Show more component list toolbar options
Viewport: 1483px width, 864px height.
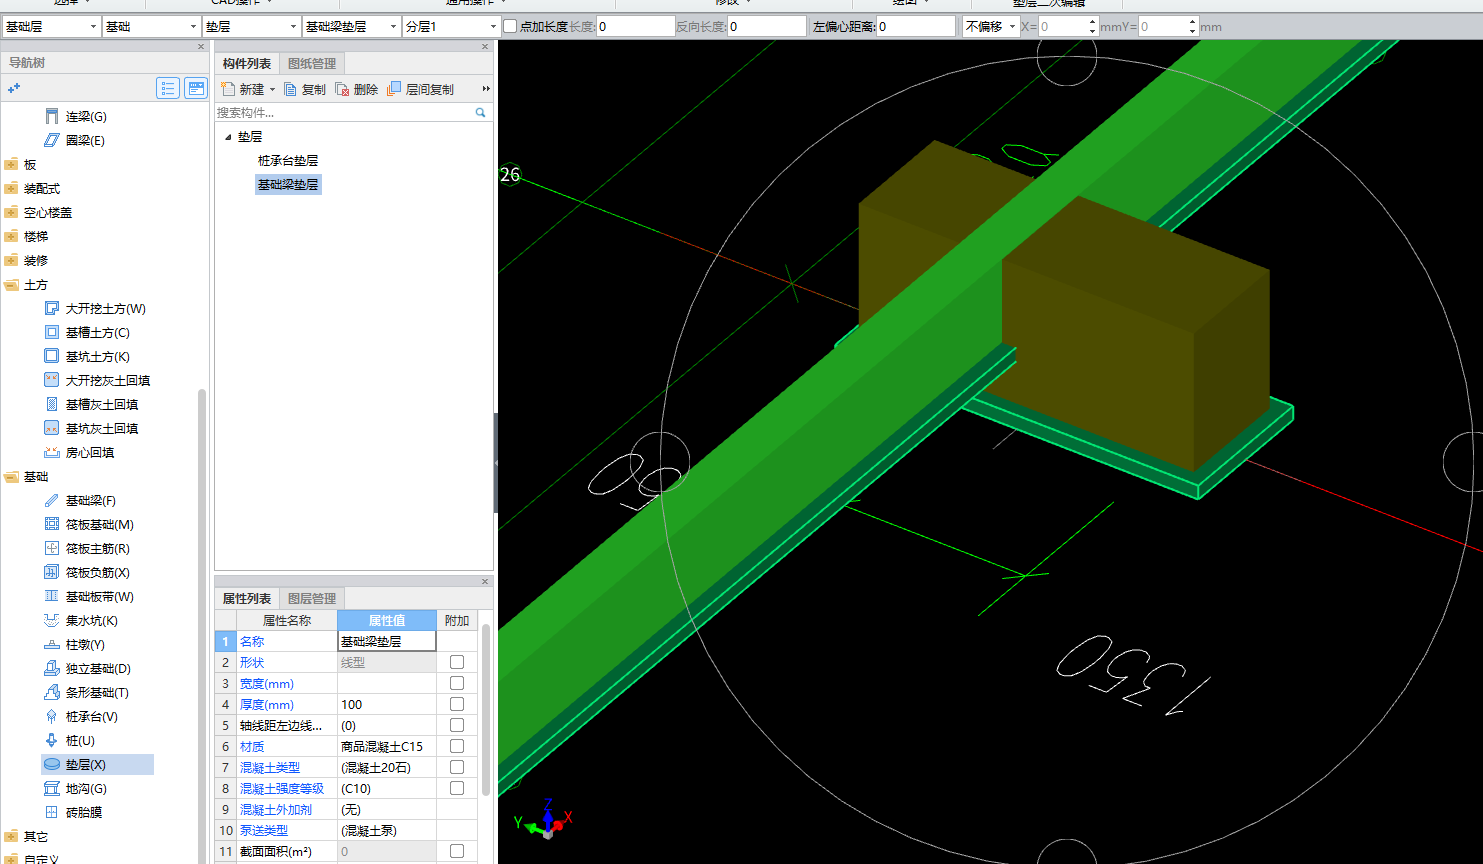point(486,90)
